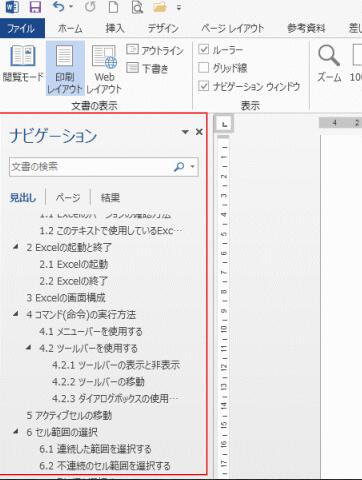
Task: Jump to heading 4.2.1 ツールバーの表示と非表示
Action: tap(116, 365)
